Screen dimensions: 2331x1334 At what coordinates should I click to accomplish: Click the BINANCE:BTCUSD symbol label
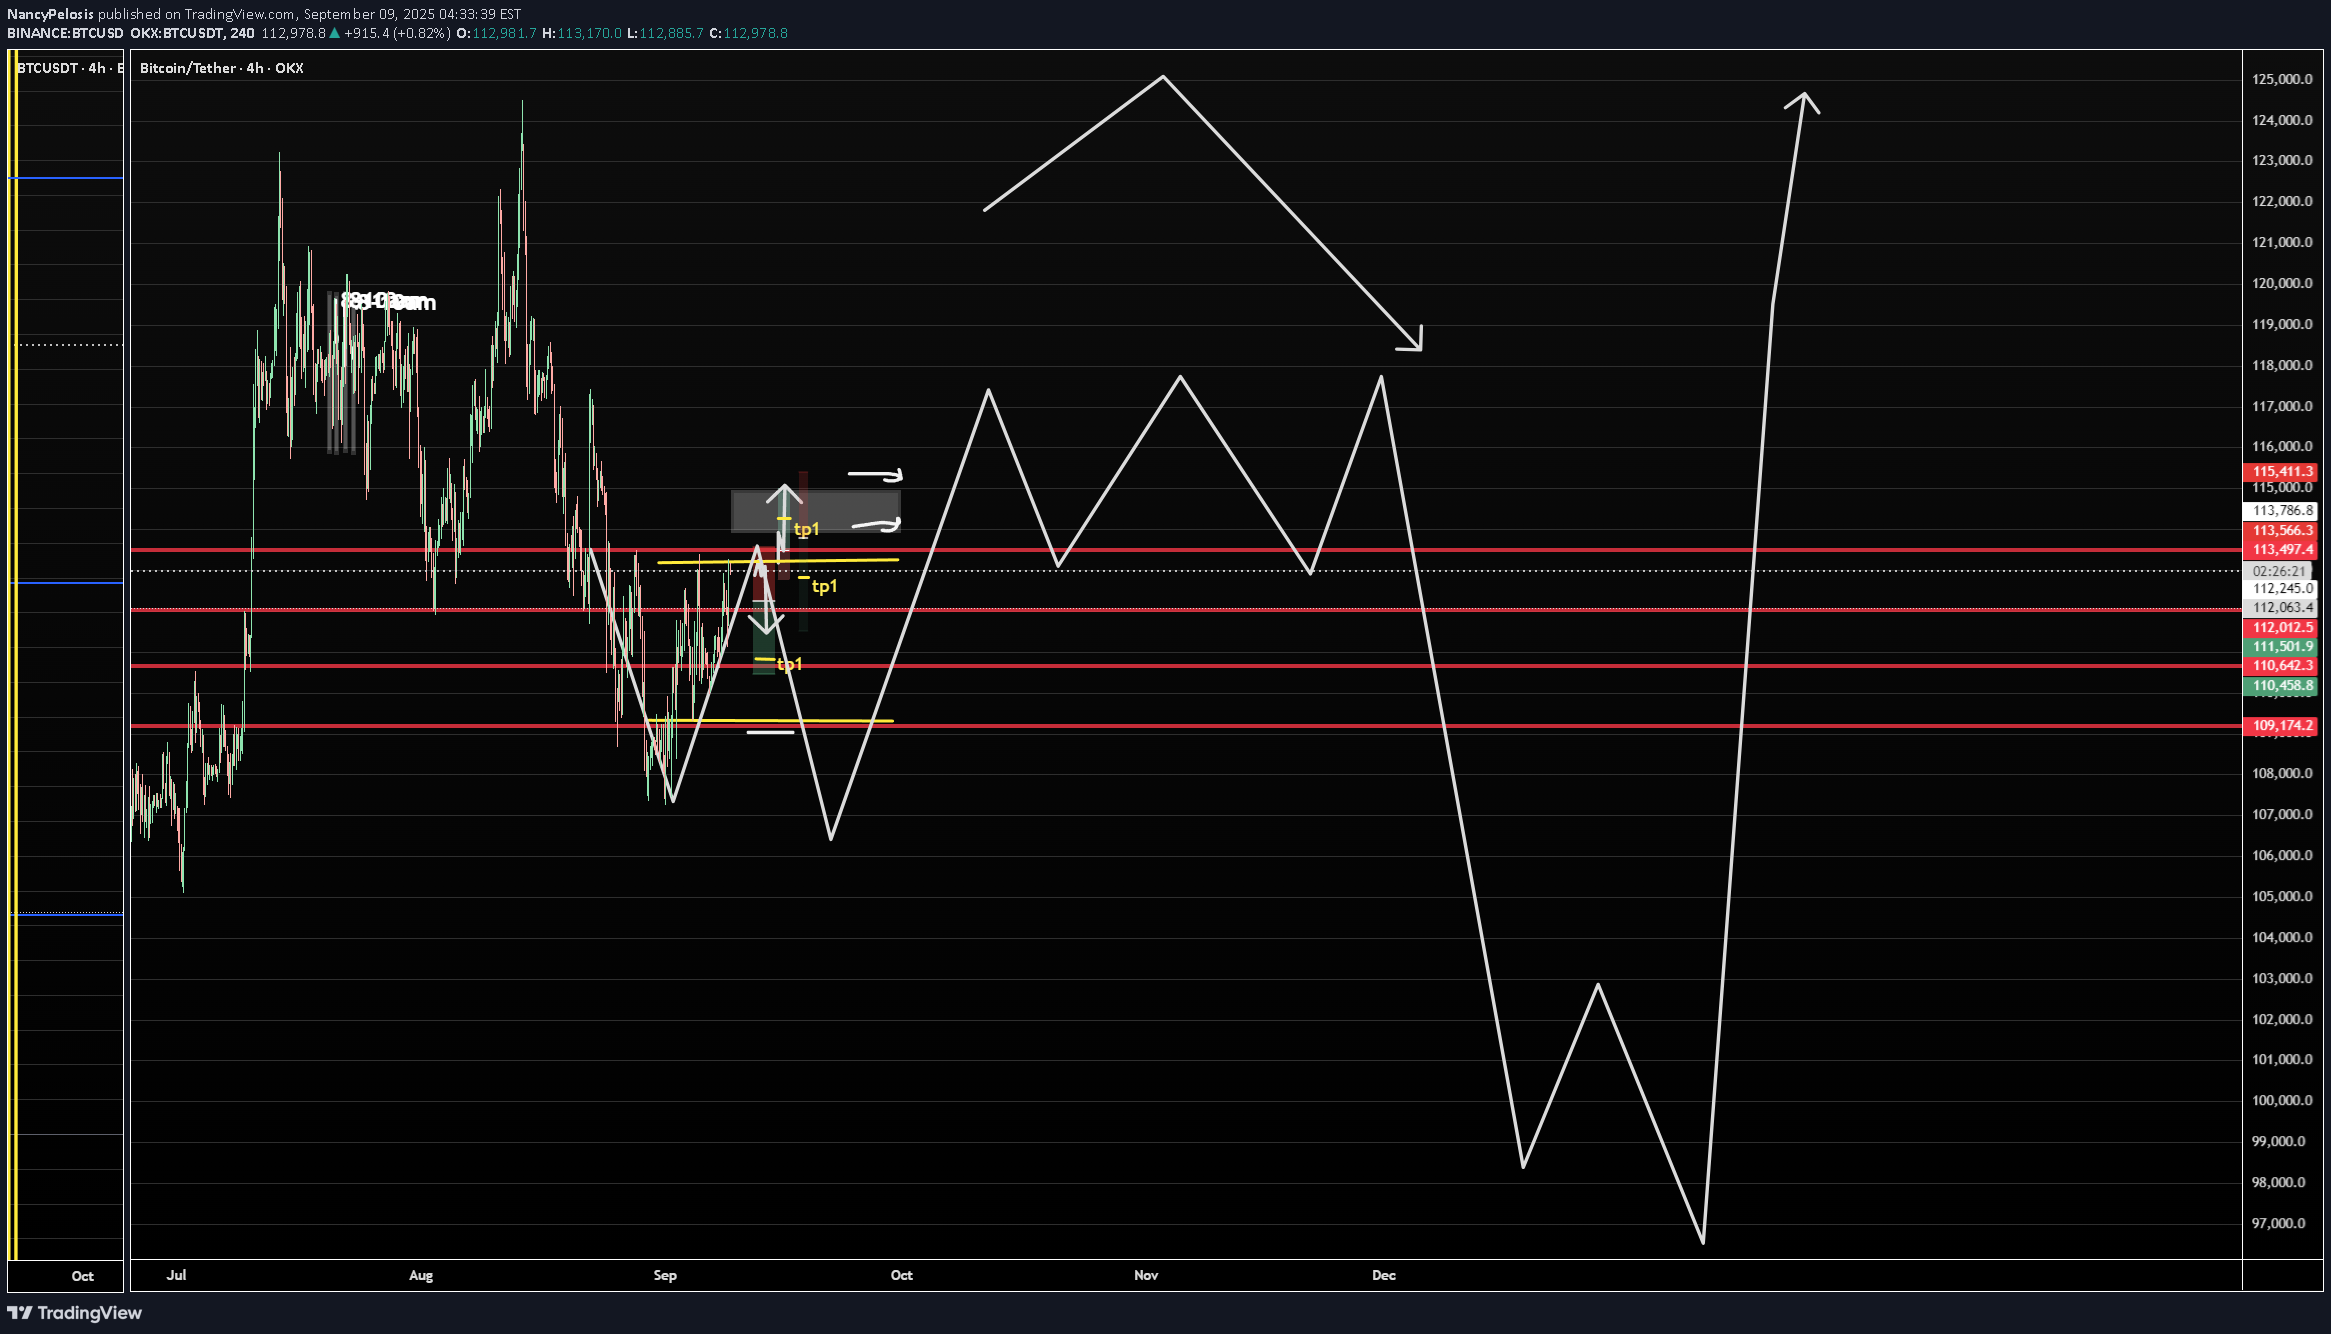coord(66,33)
